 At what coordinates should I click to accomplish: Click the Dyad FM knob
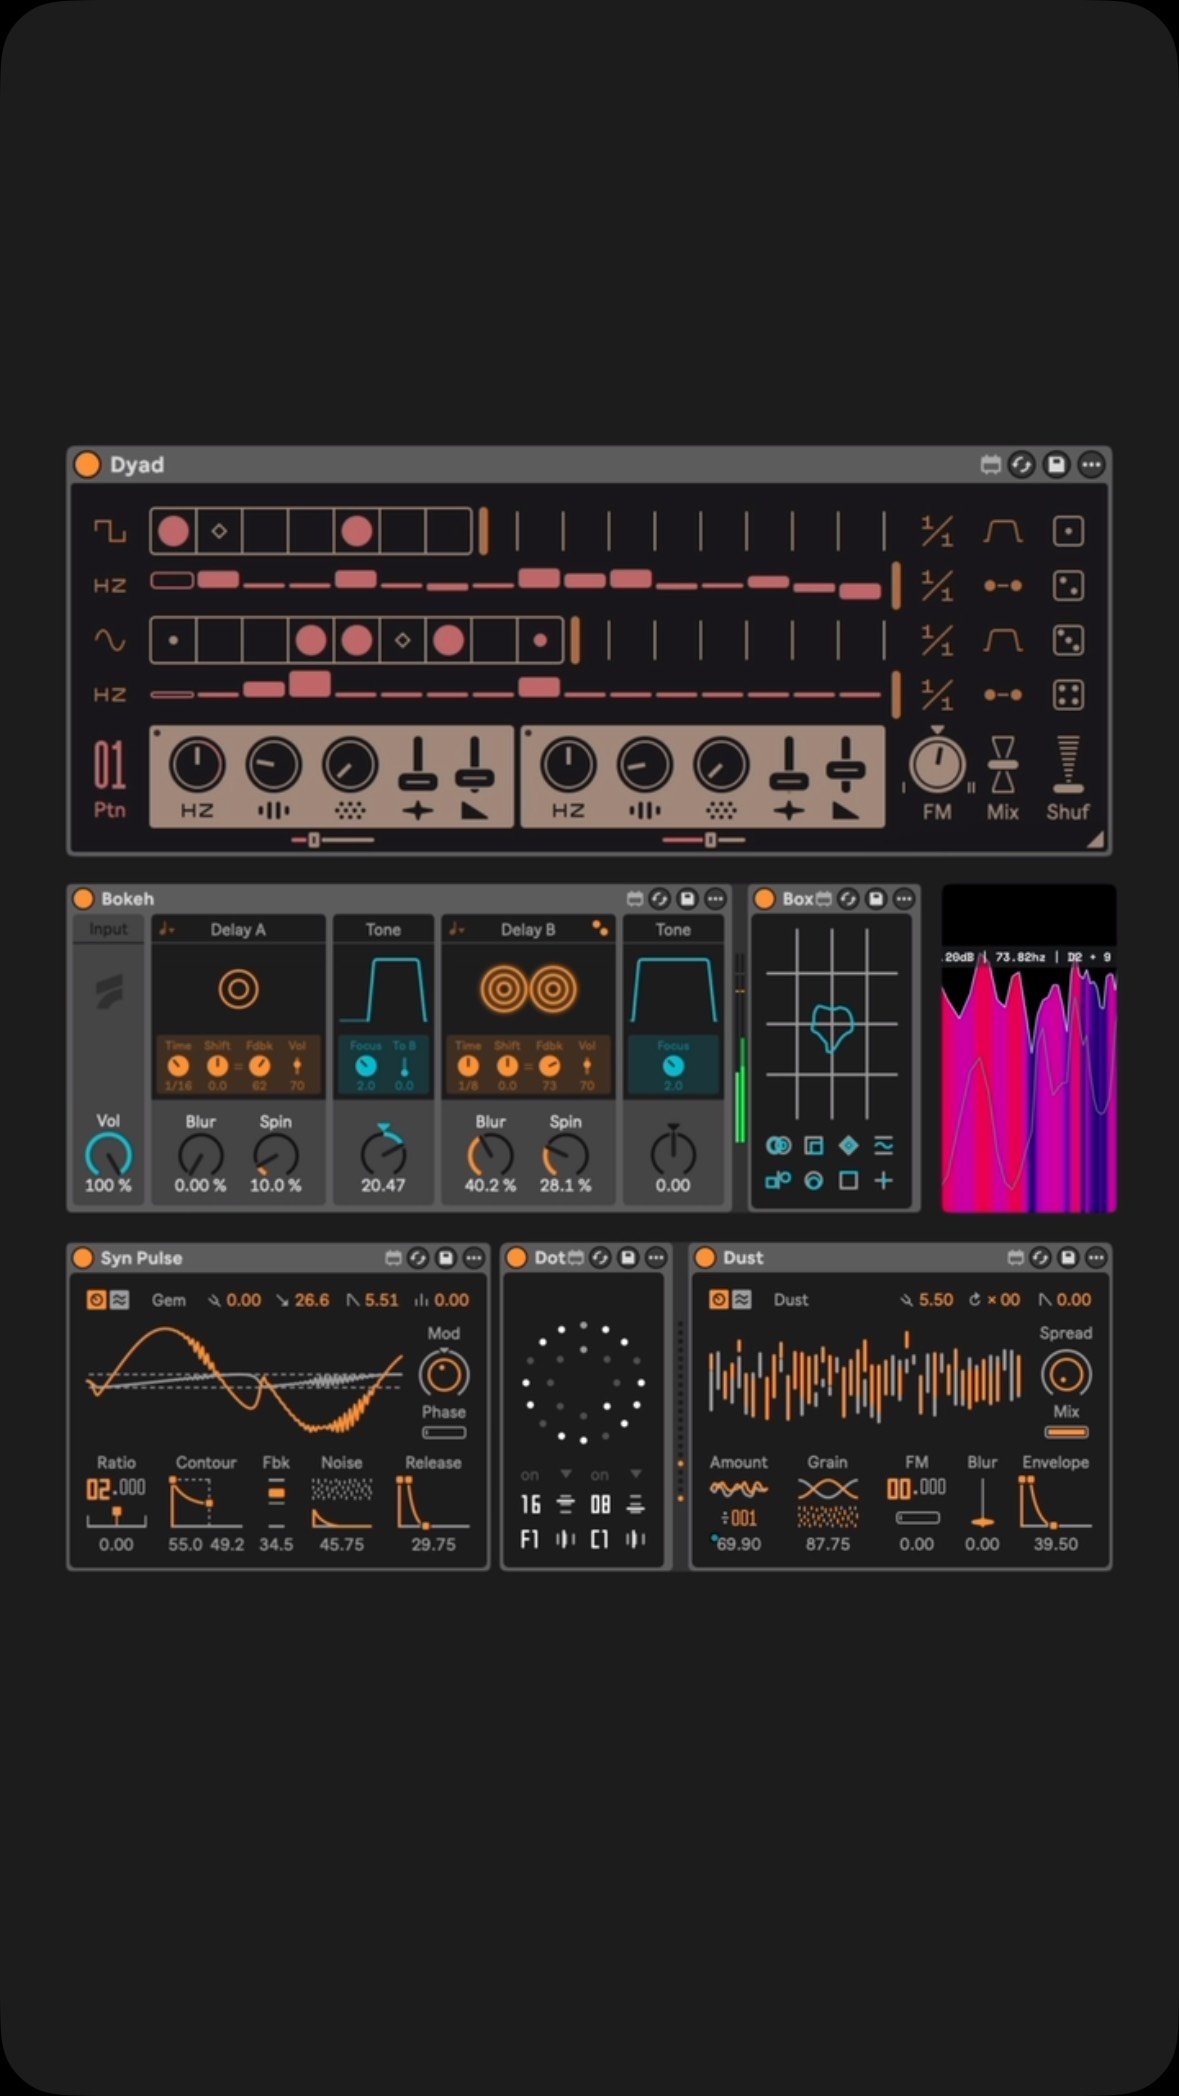point(937,765)
